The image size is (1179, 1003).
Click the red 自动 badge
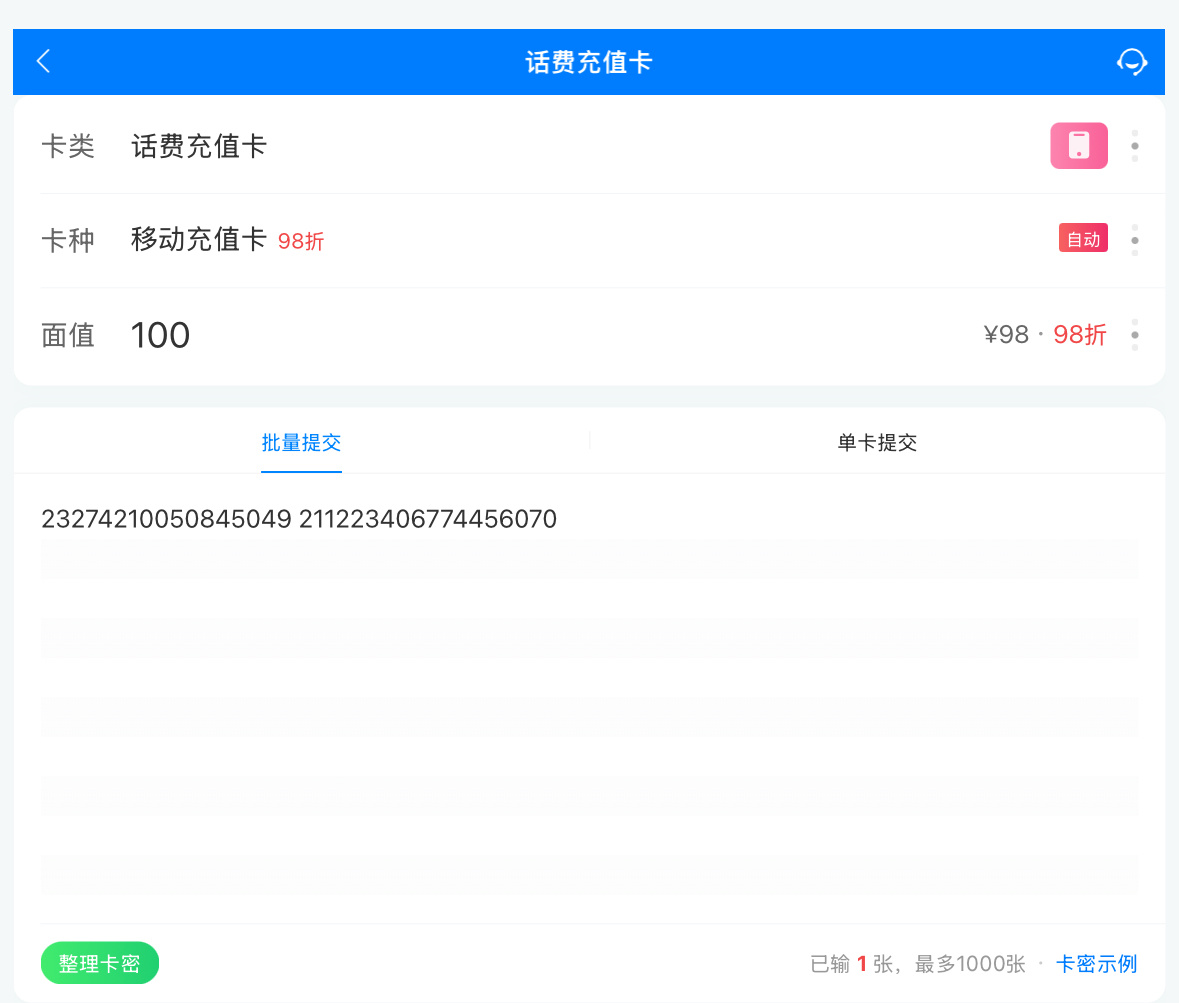tap(1083, 239)
